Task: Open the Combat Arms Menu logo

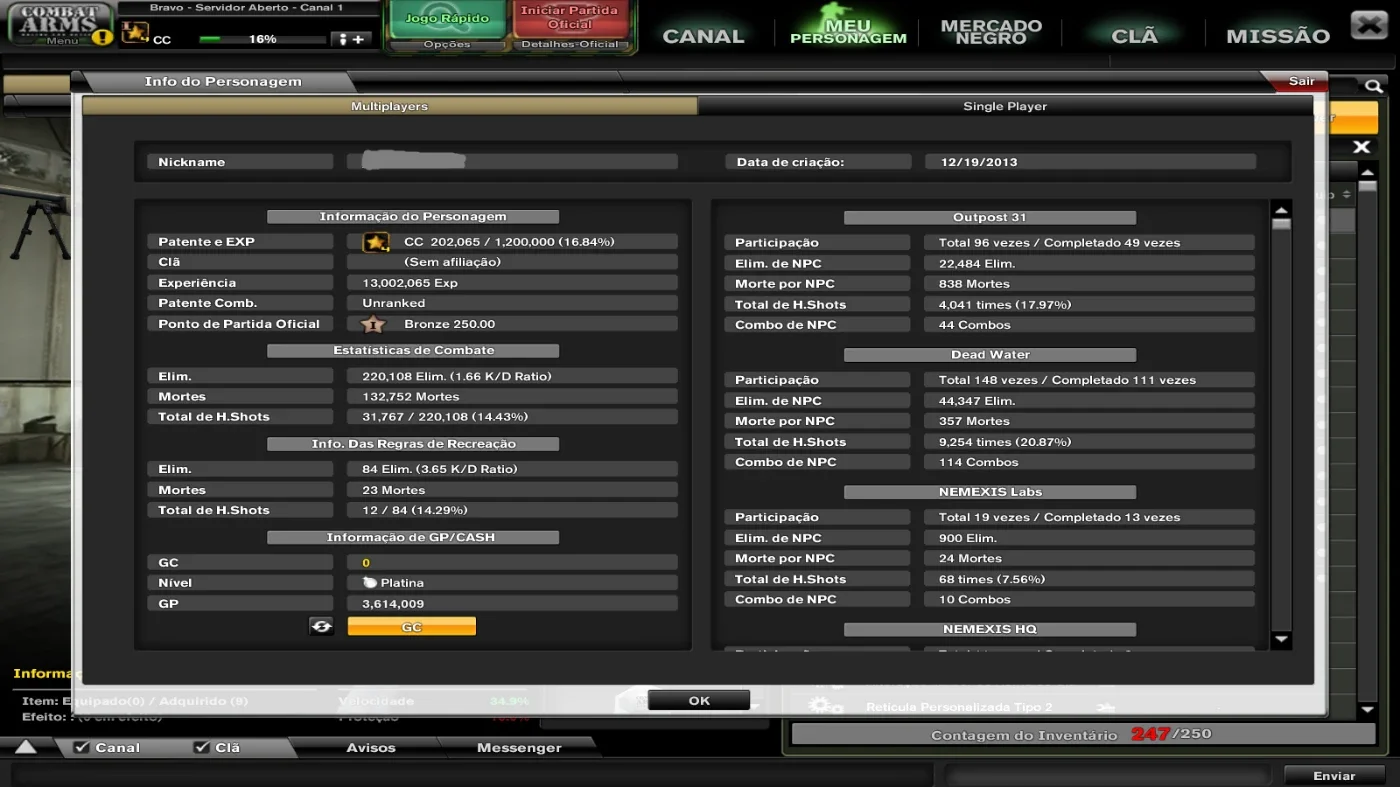Action: (60, 24)
